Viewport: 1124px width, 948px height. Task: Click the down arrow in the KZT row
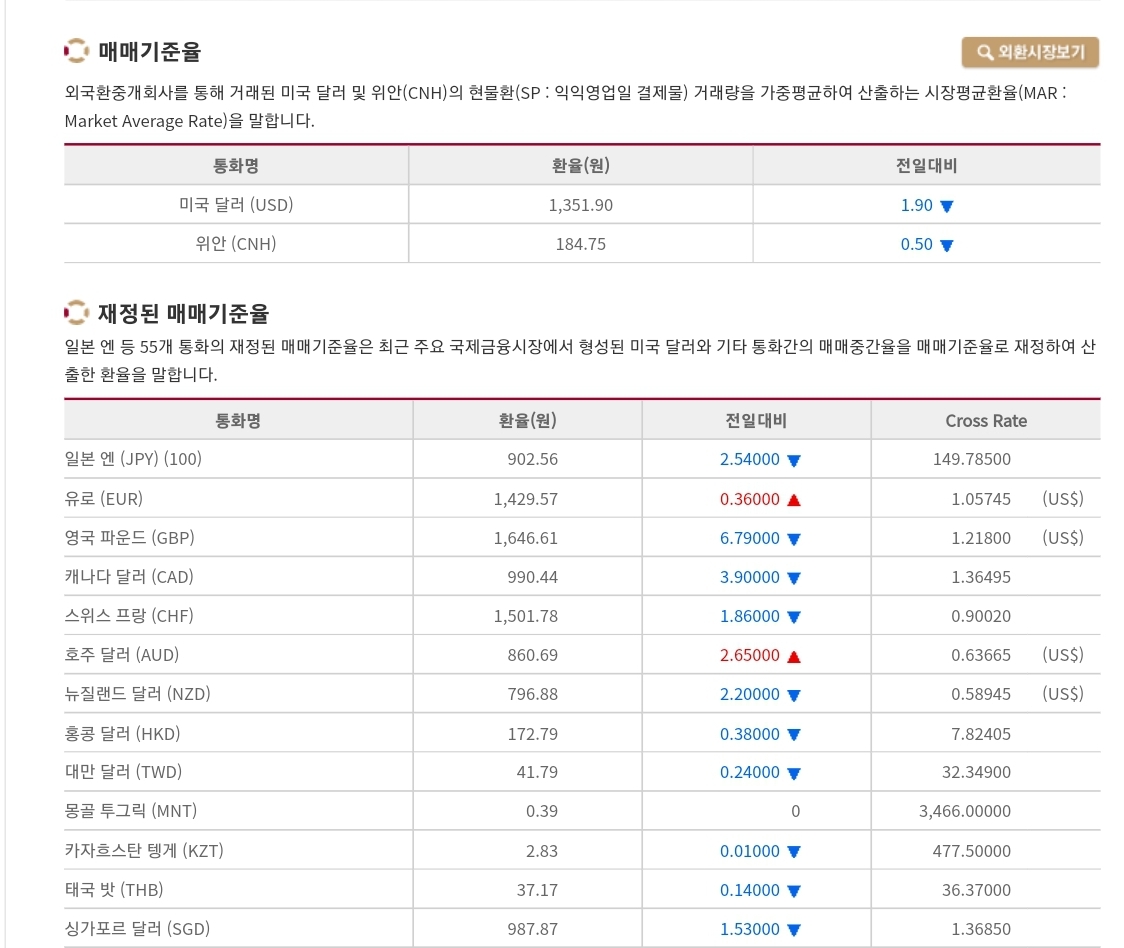[x=794, y=852]
